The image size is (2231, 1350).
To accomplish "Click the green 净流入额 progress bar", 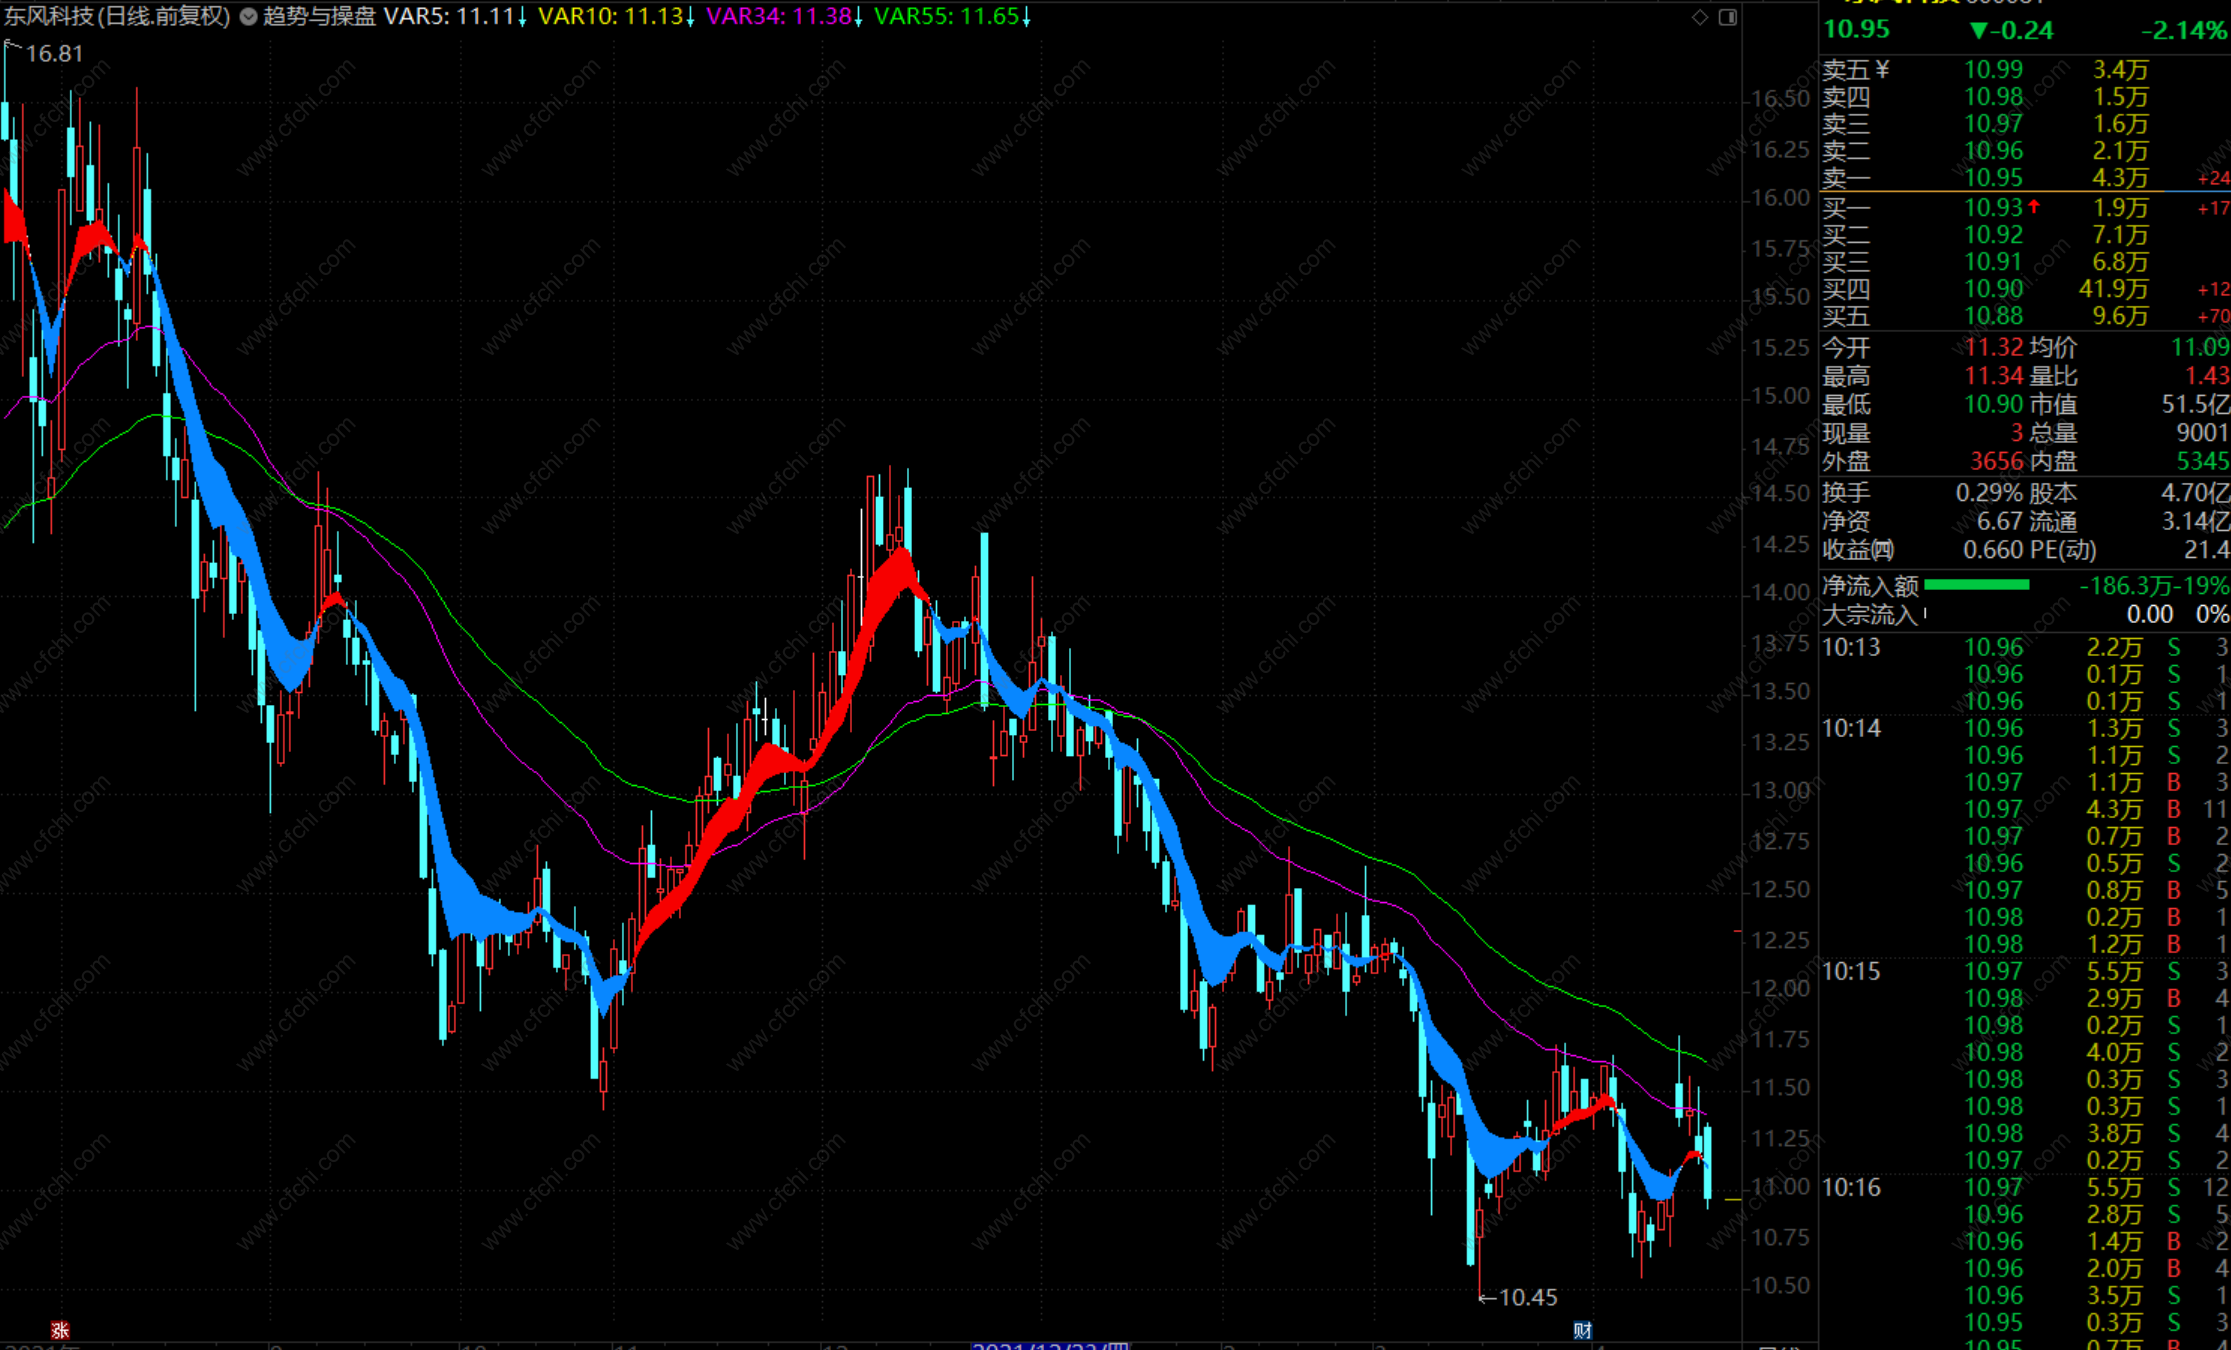I will coord(1976,585).
